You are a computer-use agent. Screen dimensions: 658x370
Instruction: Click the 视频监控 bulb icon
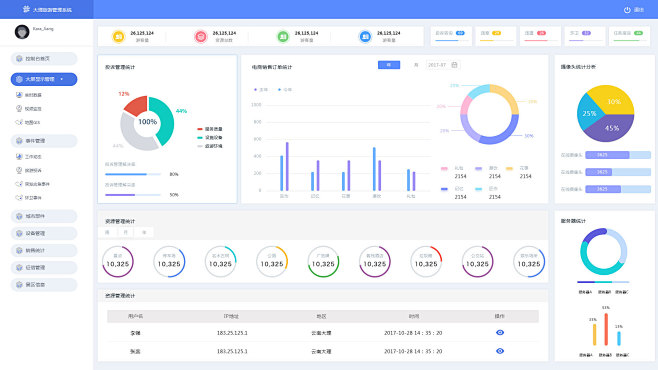tap(19, 109)
